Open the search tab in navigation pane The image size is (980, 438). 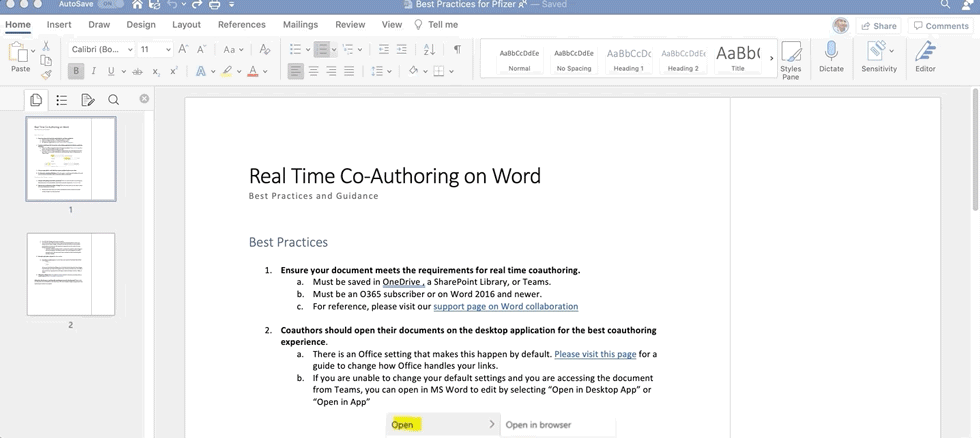113,99
